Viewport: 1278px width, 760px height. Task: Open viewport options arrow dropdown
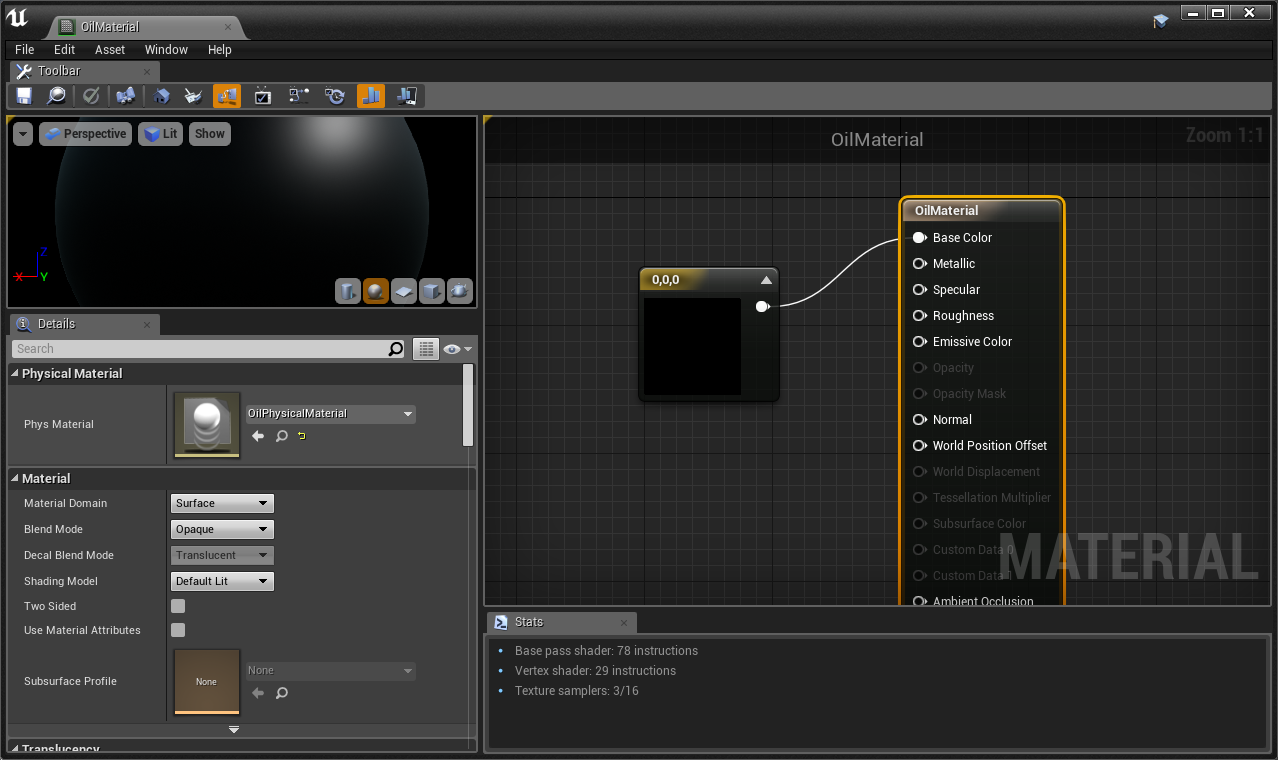coord(23,134)
